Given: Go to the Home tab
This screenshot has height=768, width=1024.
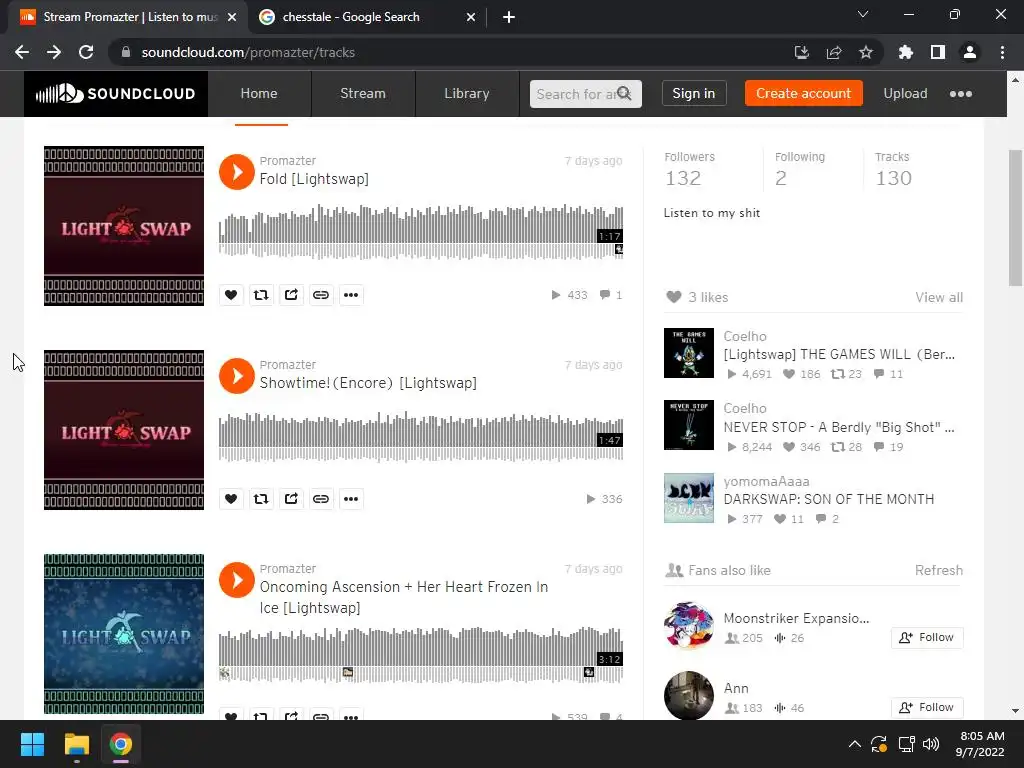Looking at the screenshot, I should [259, 93].
